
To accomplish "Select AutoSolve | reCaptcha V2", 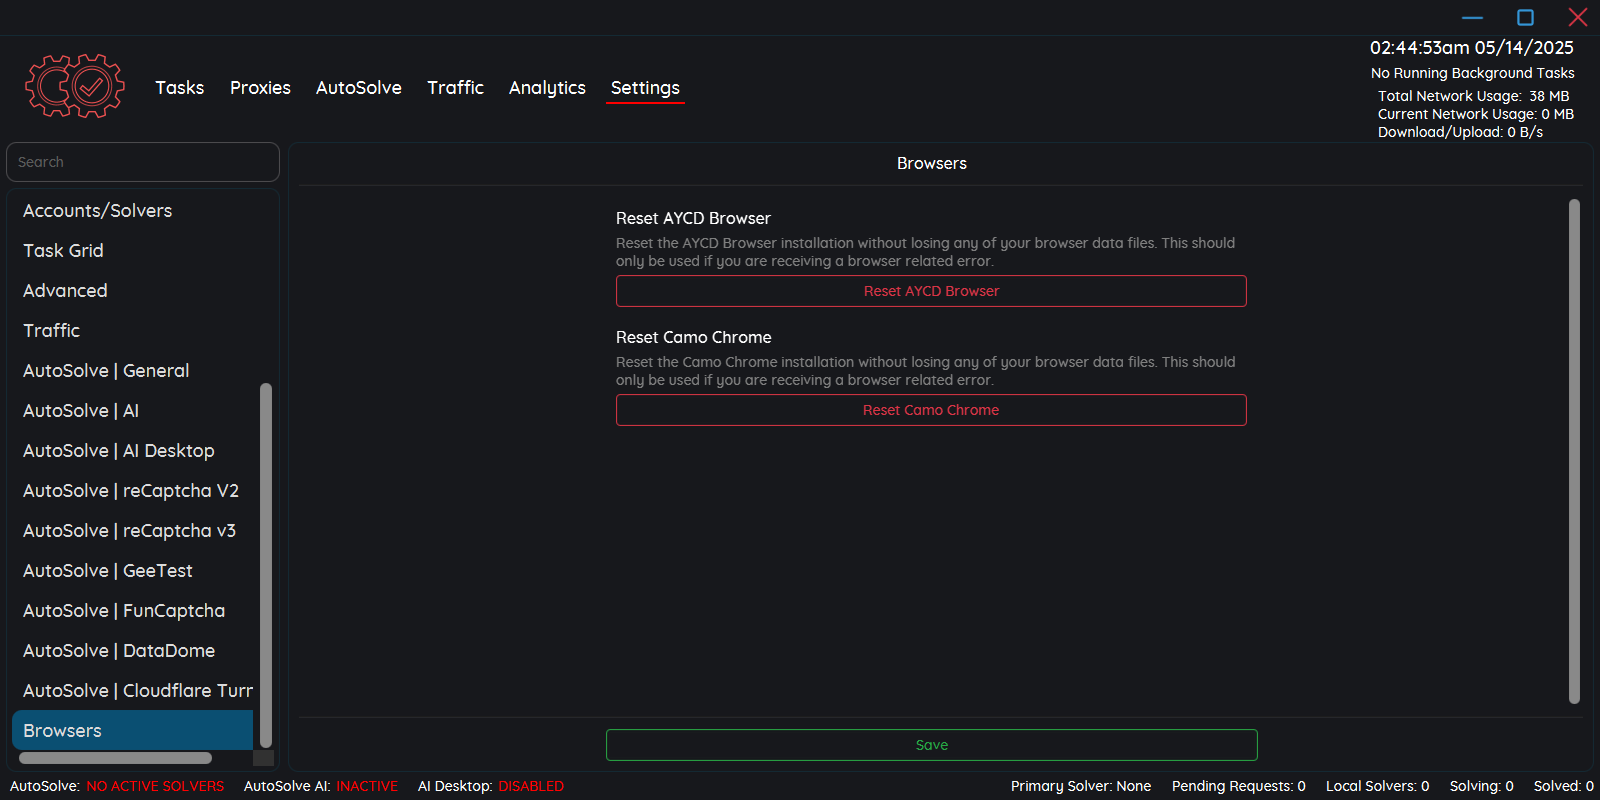I will pyautogui.click(x=133, y=491).
